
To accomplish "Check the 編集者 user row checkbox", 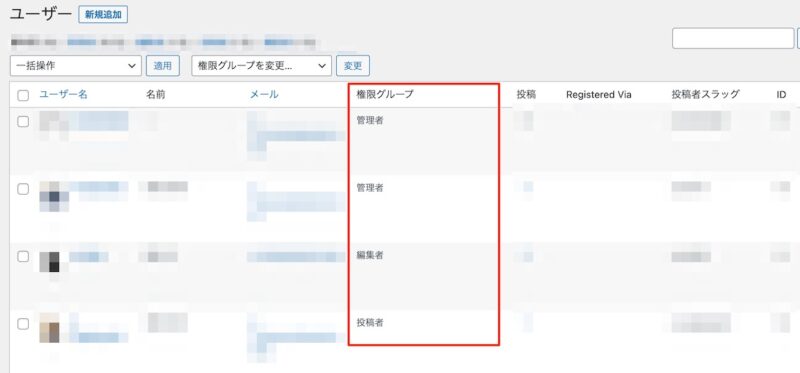I will point(23,257).
